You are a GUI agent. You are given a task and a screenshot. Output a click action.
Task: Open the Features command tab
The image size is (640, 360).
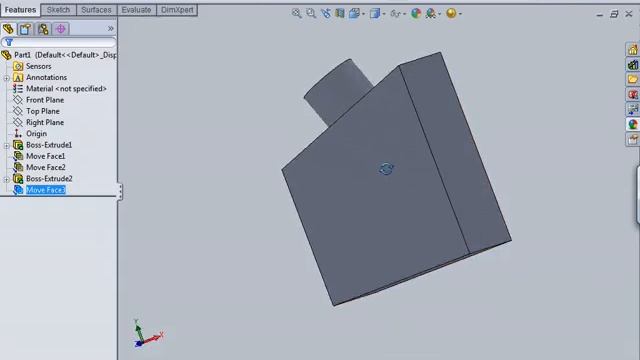pyautogui.click(x=20, y=10)
